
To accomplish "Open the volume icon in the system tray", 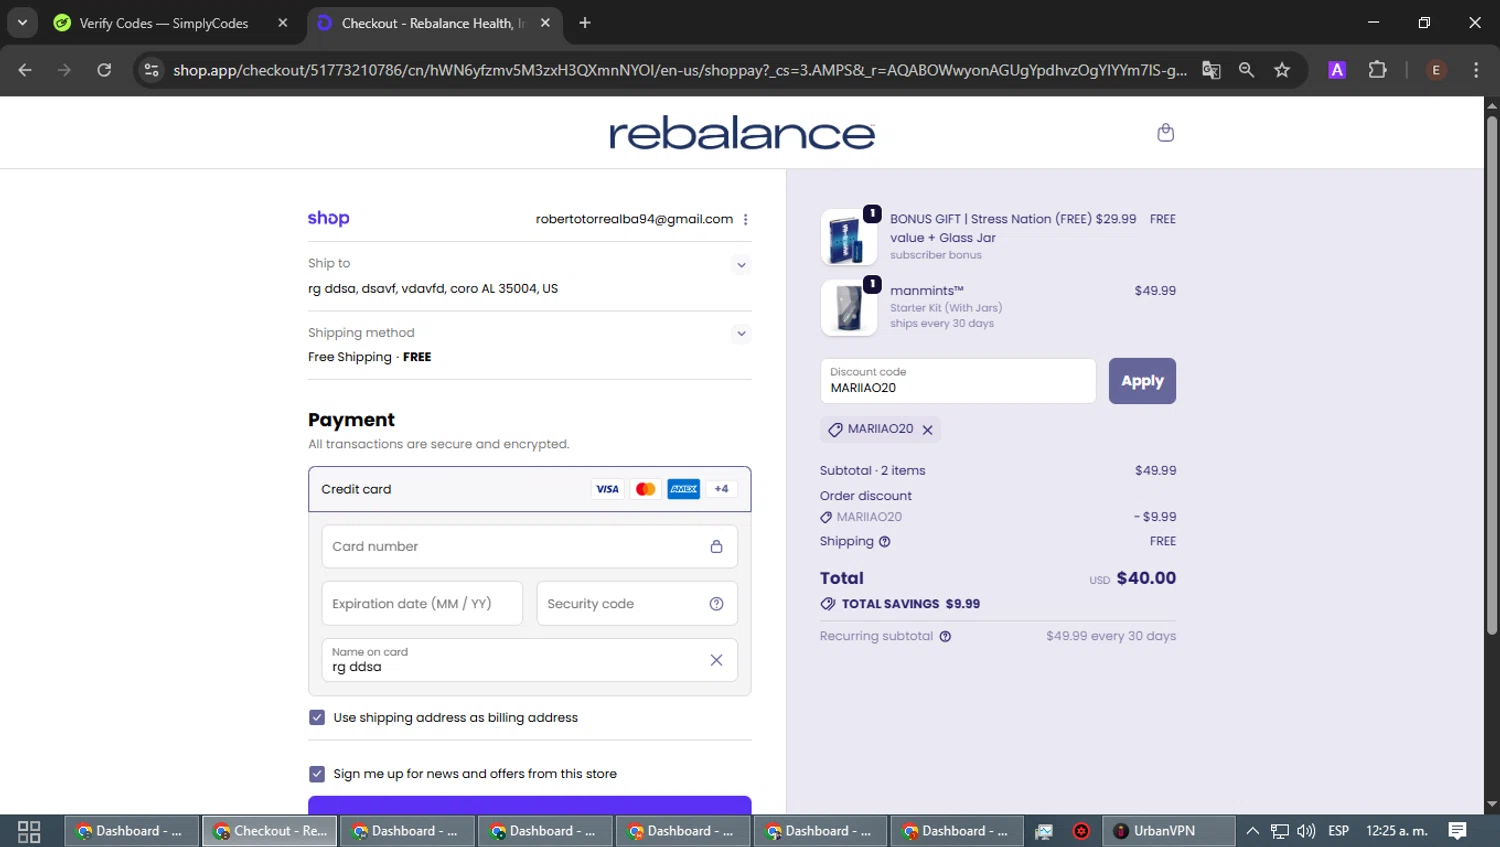I will point(1306,831).
